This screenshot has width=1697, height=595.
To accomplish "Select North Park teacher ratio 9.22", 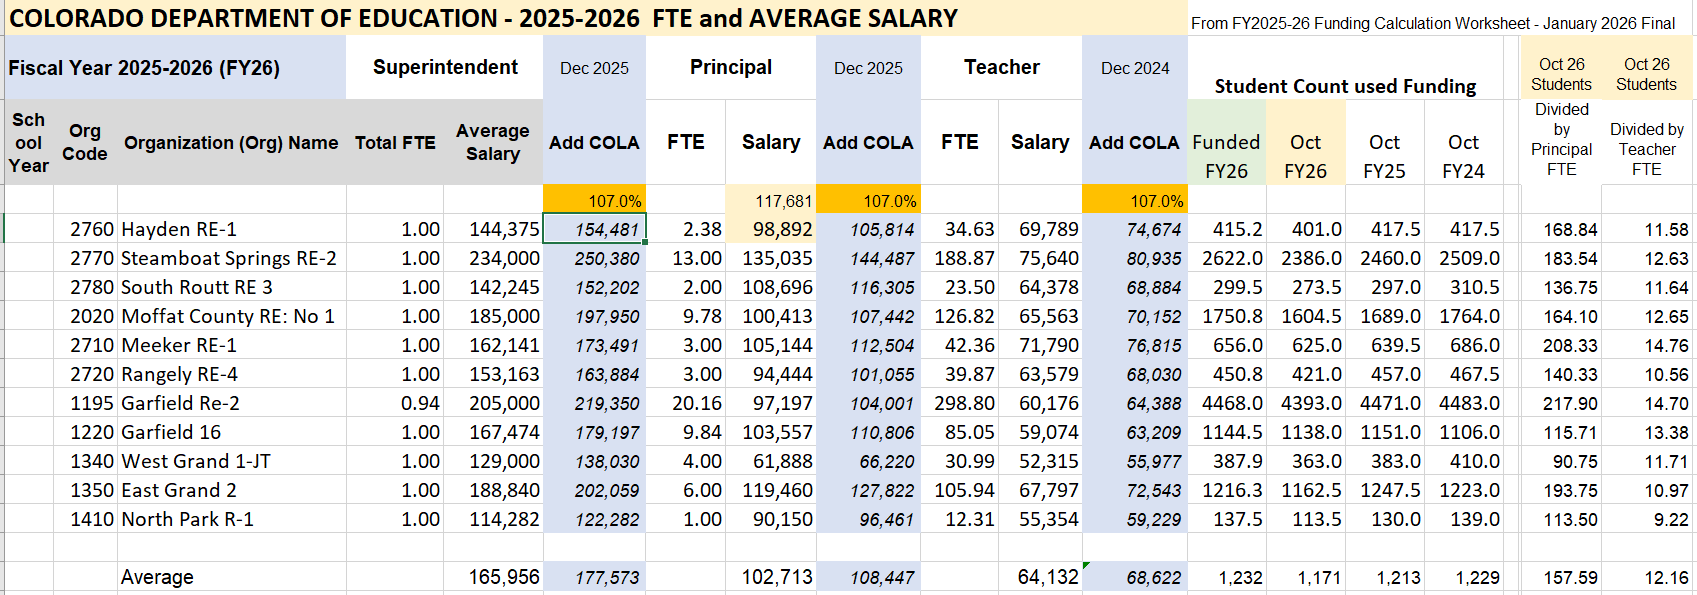I will pyautogui.click(x=1647, y=519).
